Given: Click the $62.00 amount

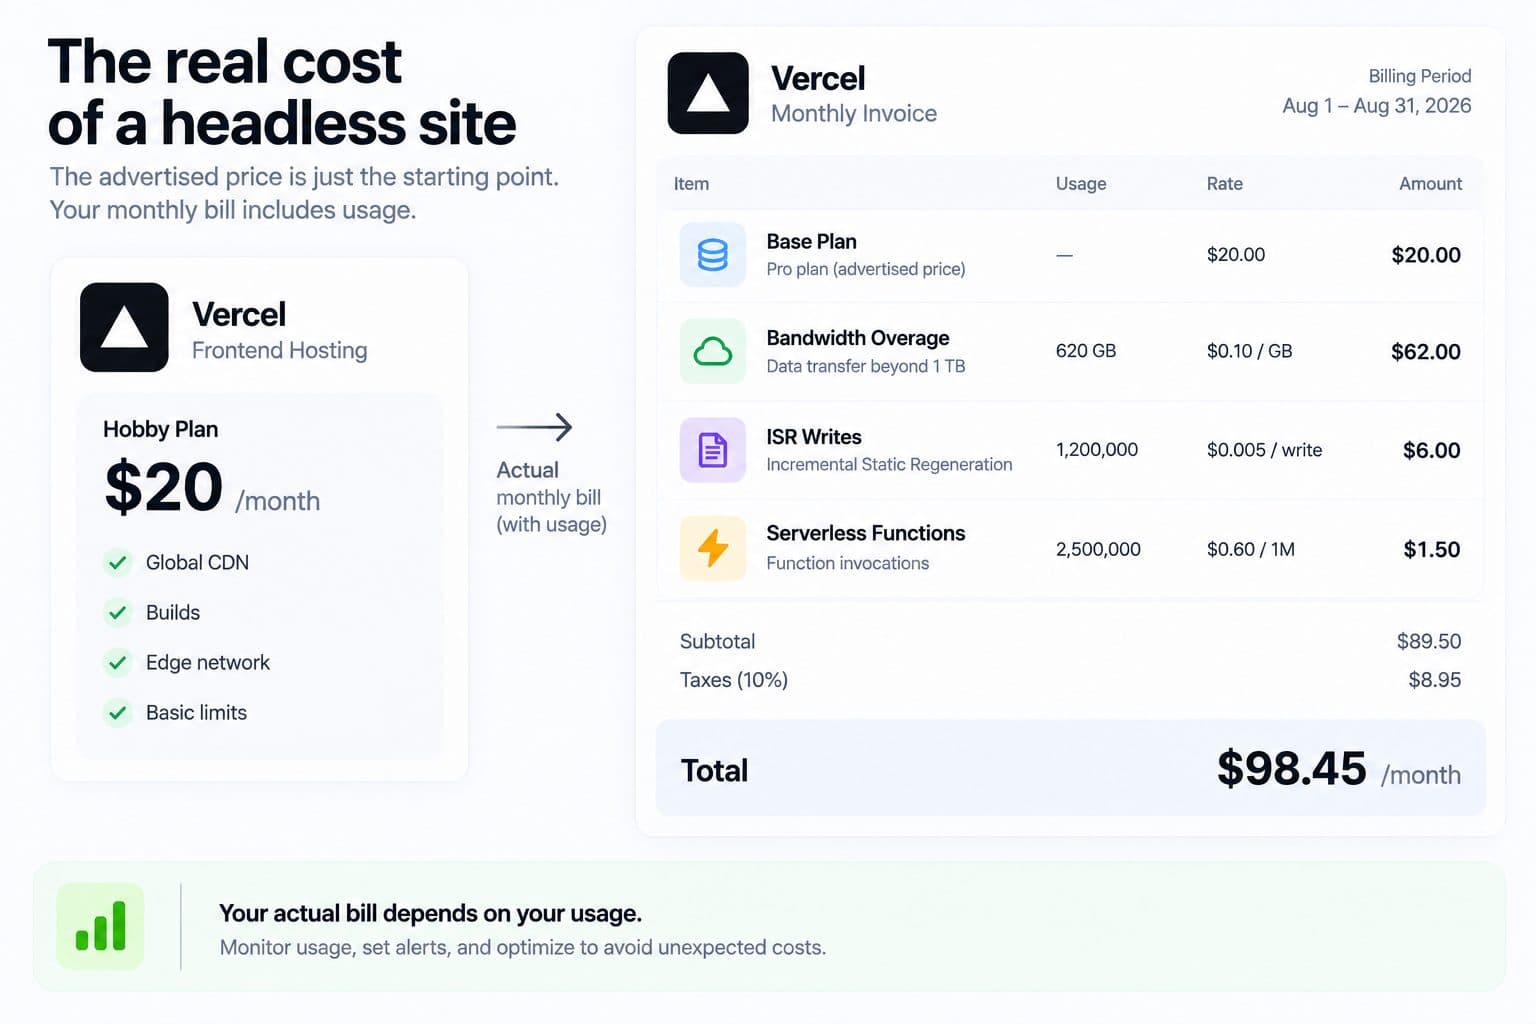Looking at the screenshot, I should click(1426, 352).
